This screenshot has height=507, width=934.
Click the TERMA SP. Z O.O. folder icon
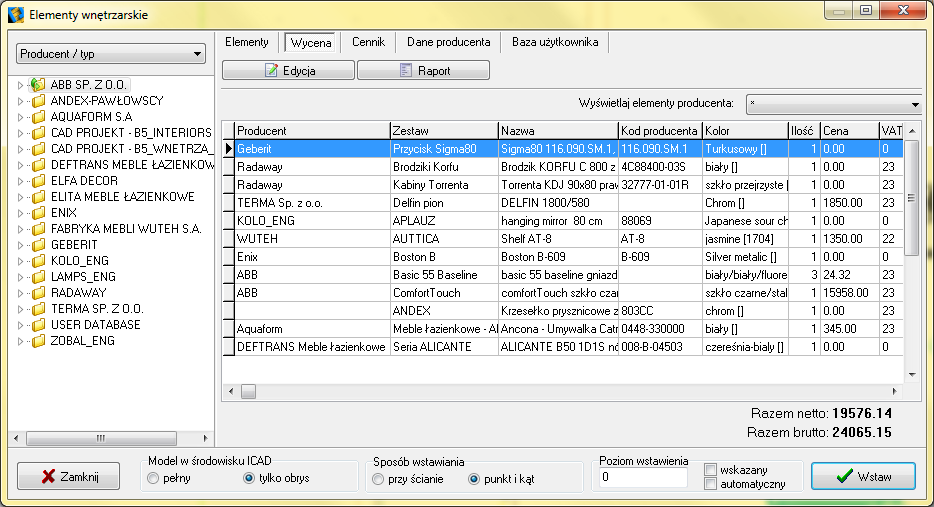[38, 309]
